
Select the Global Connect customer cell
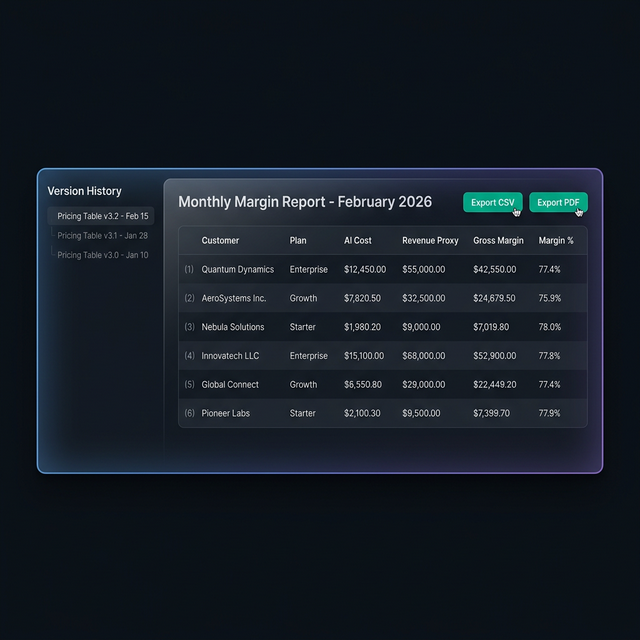coord(230,384)
